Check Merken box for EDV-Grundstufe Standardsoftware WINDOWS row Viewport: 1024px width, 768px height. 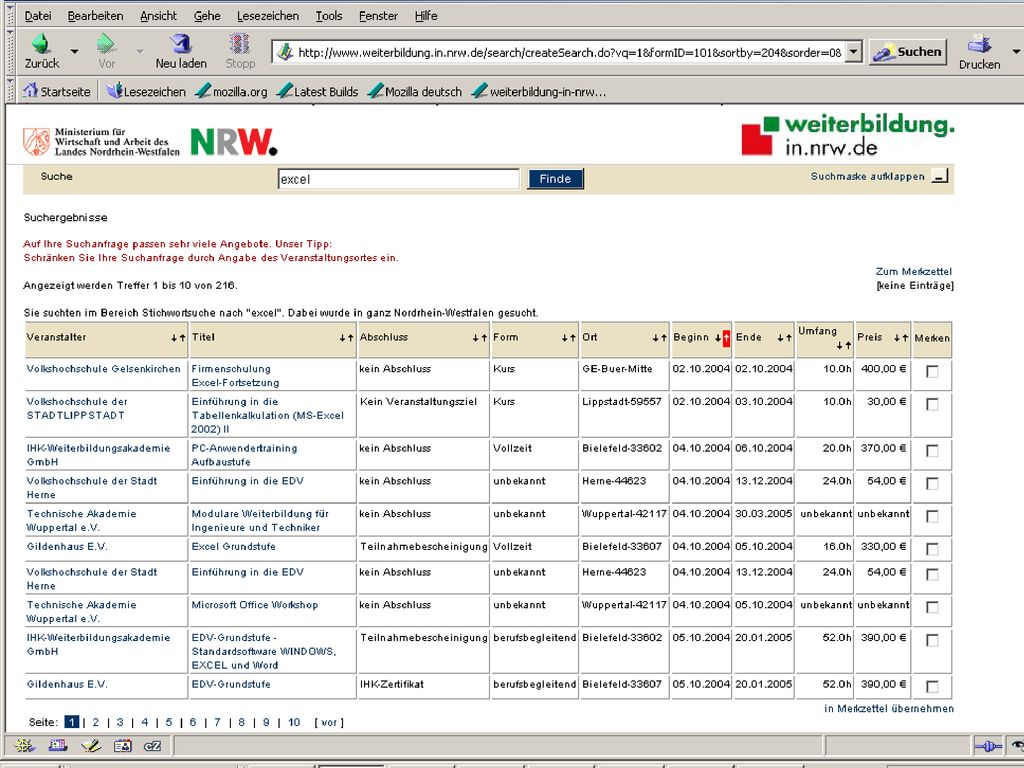pos(933,640)
